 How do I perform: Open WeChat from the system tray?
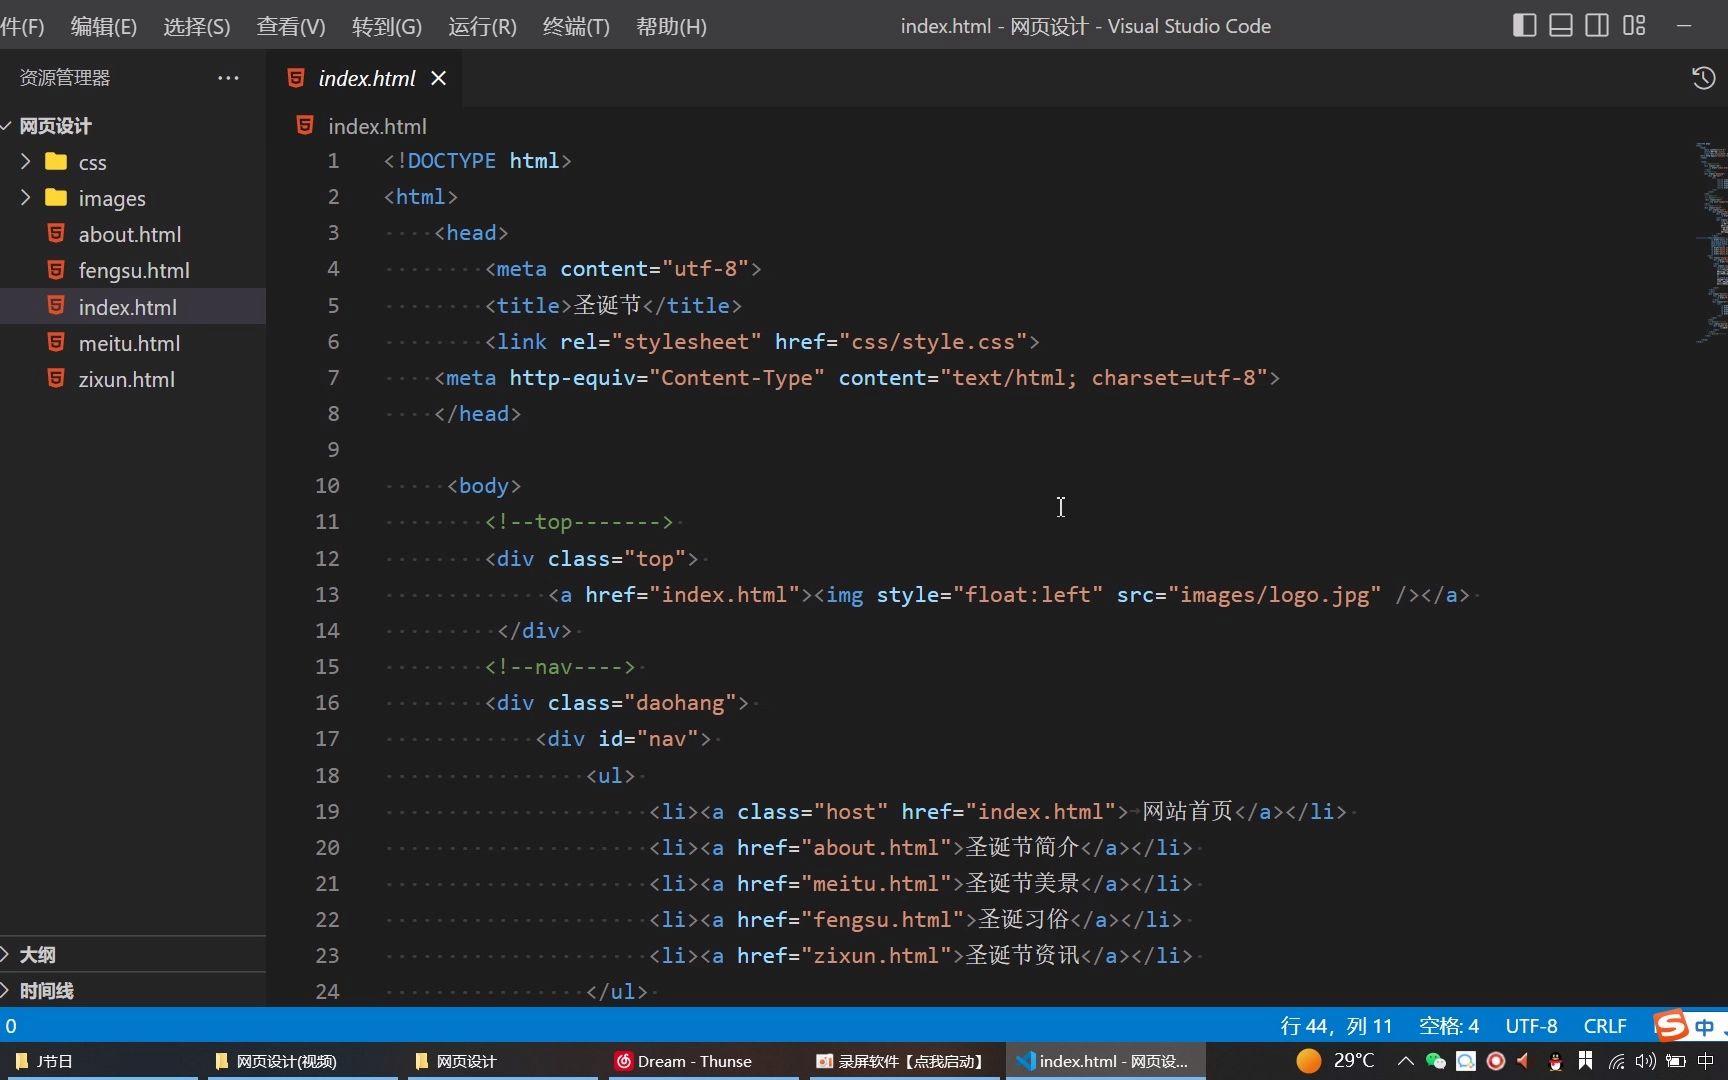pyautogui.click(x=1436, y=1061)
